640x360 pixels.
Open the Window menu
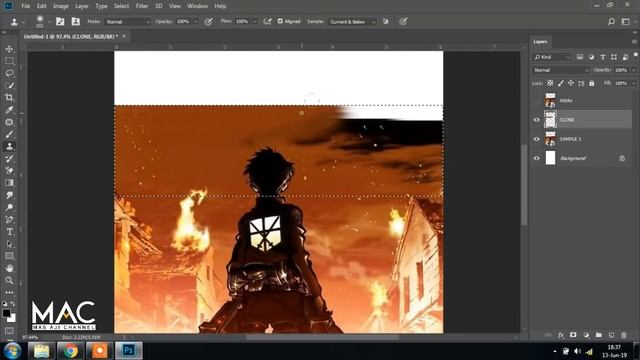pyautogui.click(x=197, y=6)
